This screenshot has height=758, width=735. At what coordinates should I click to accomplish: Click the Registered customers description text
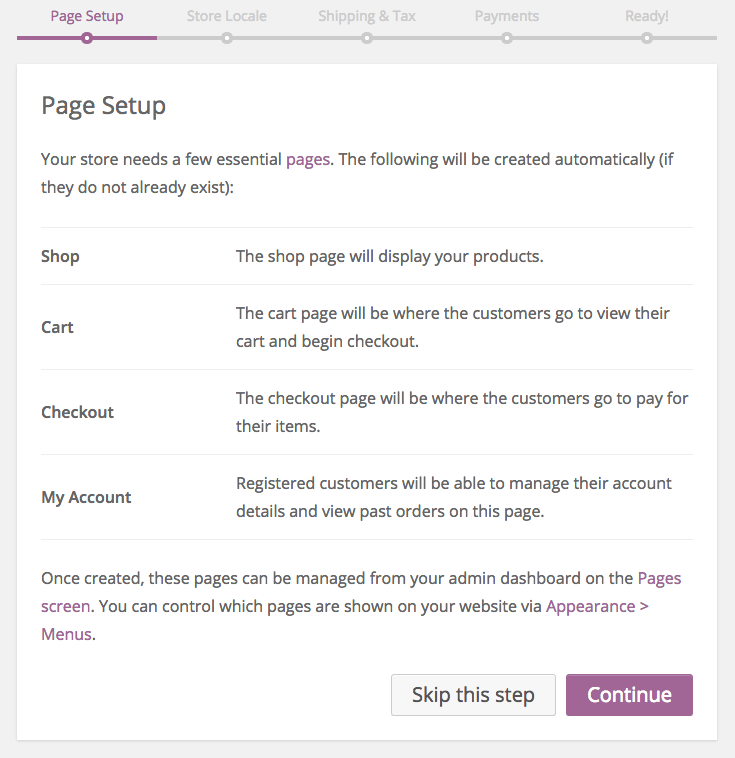point(454,497)
